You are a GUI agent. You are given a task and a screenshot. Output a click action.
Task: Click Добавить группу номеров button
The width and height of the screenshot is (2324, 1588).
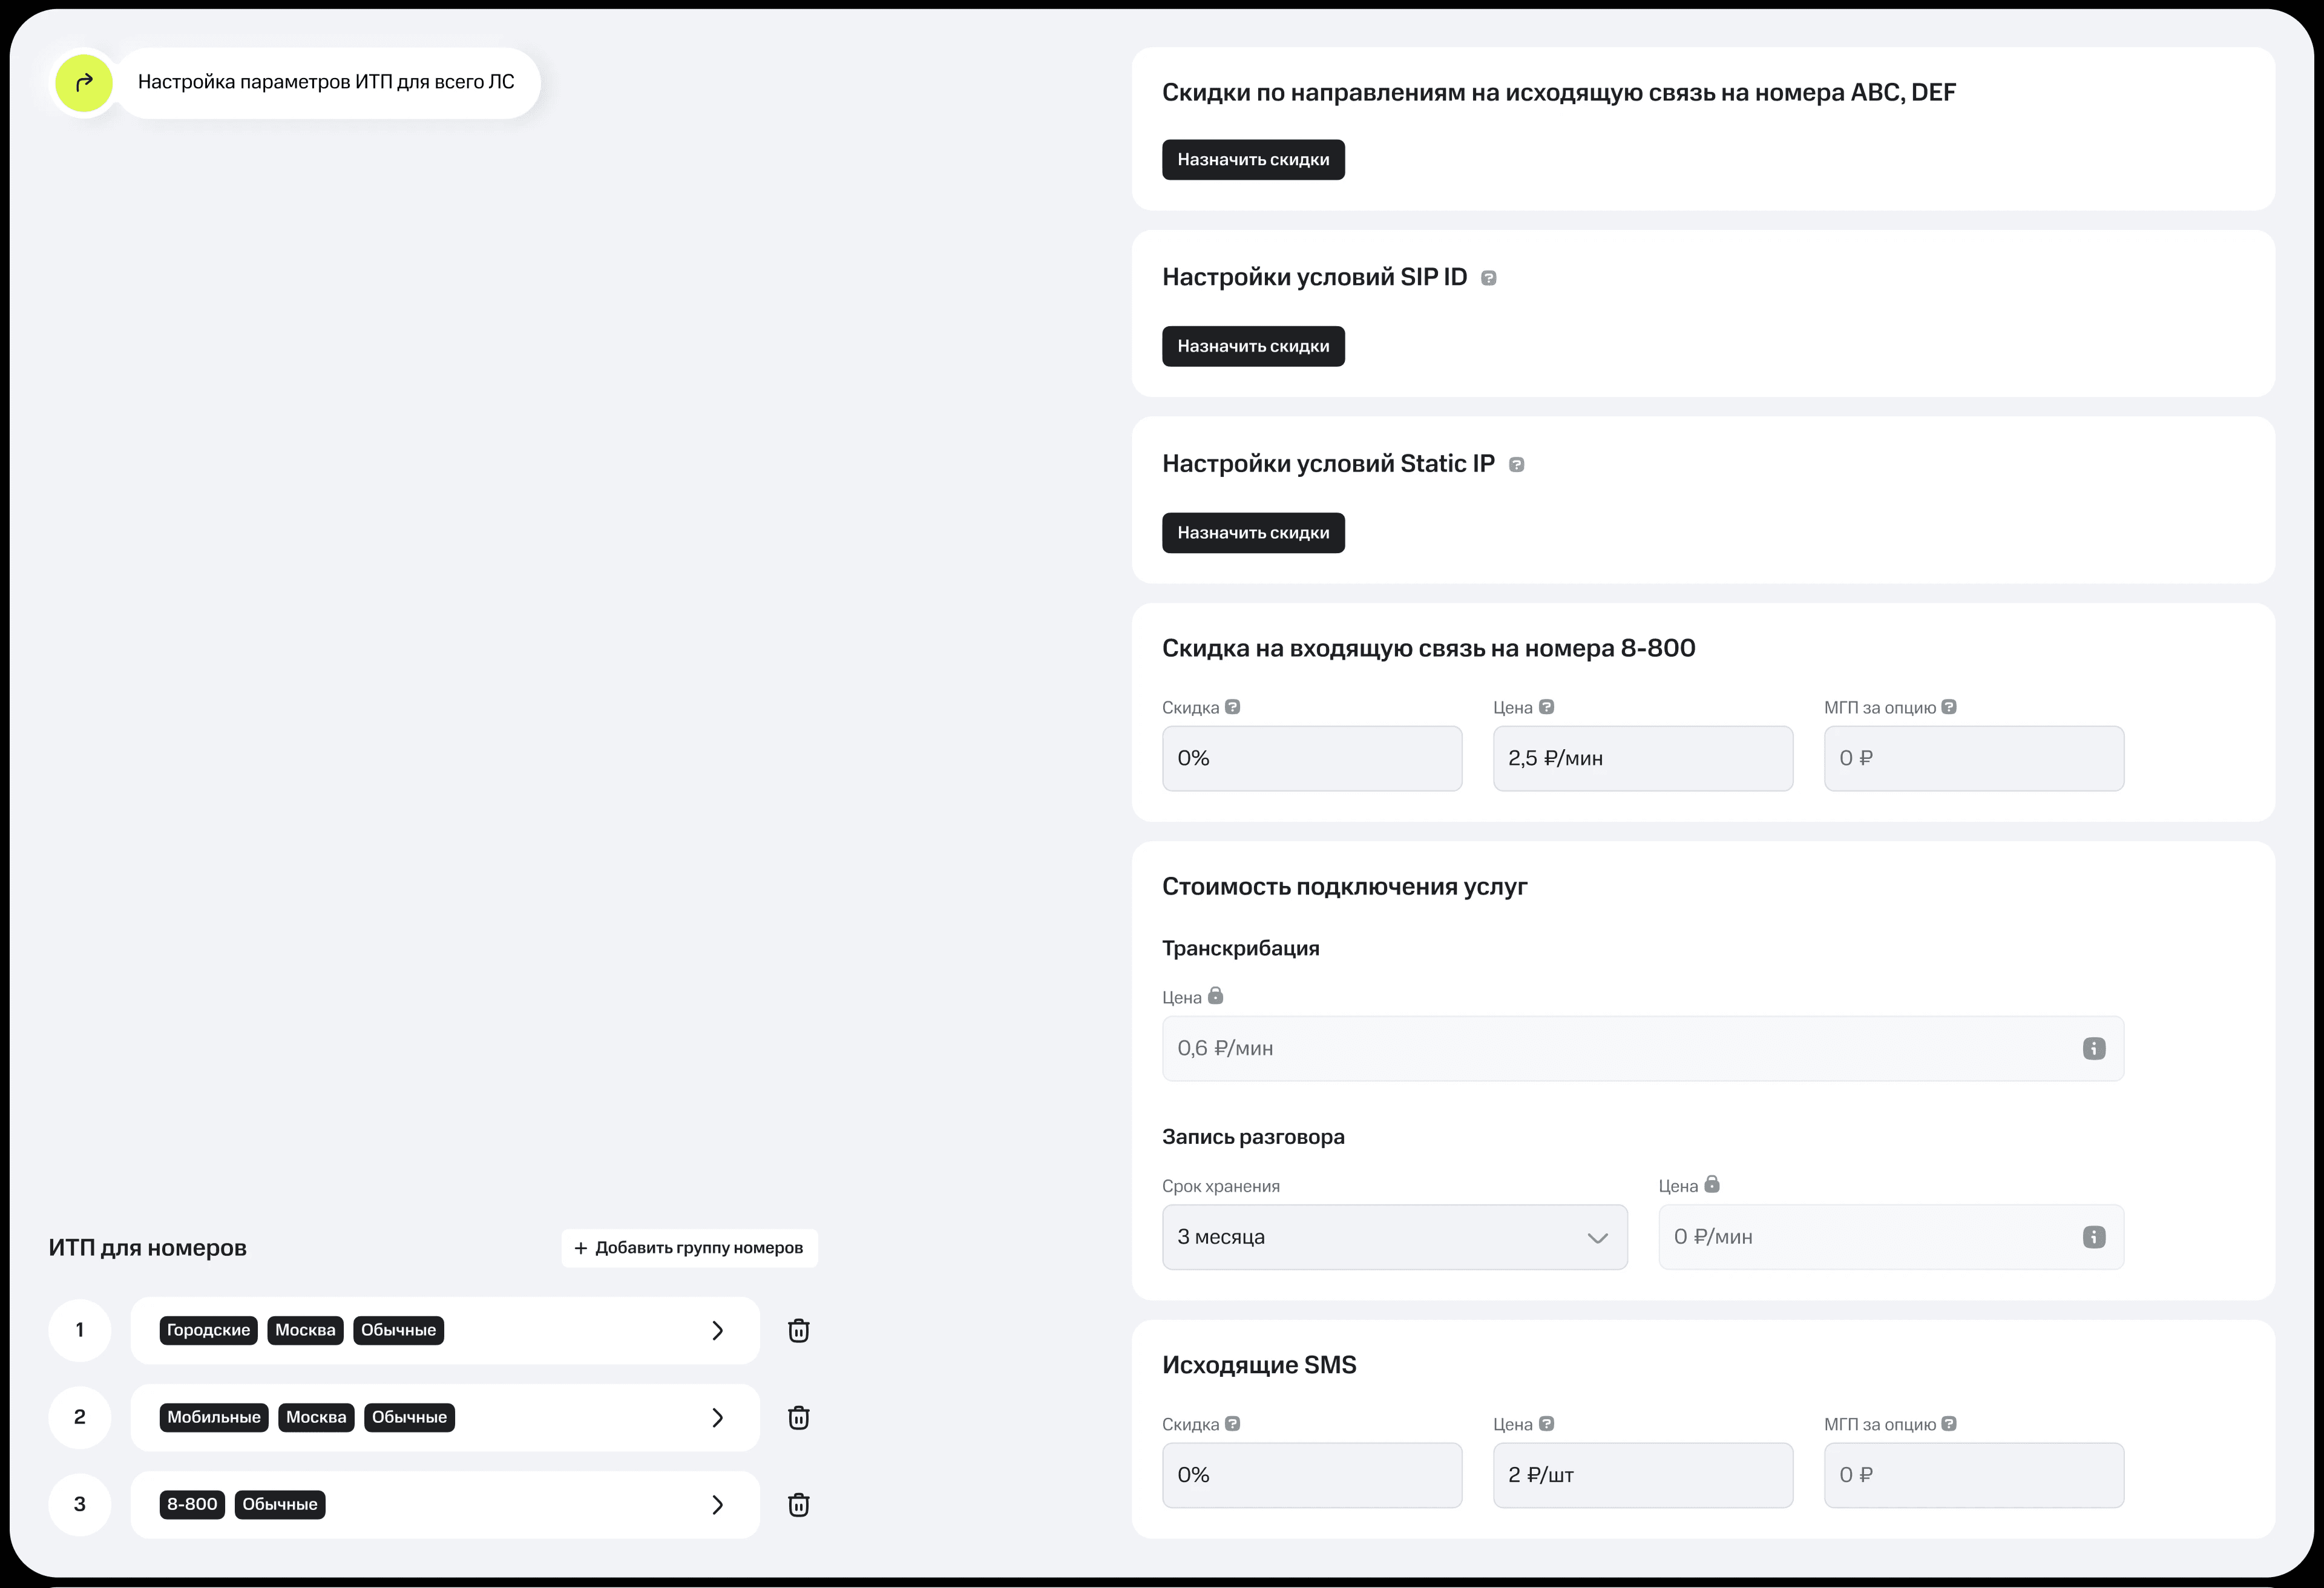688,1248
